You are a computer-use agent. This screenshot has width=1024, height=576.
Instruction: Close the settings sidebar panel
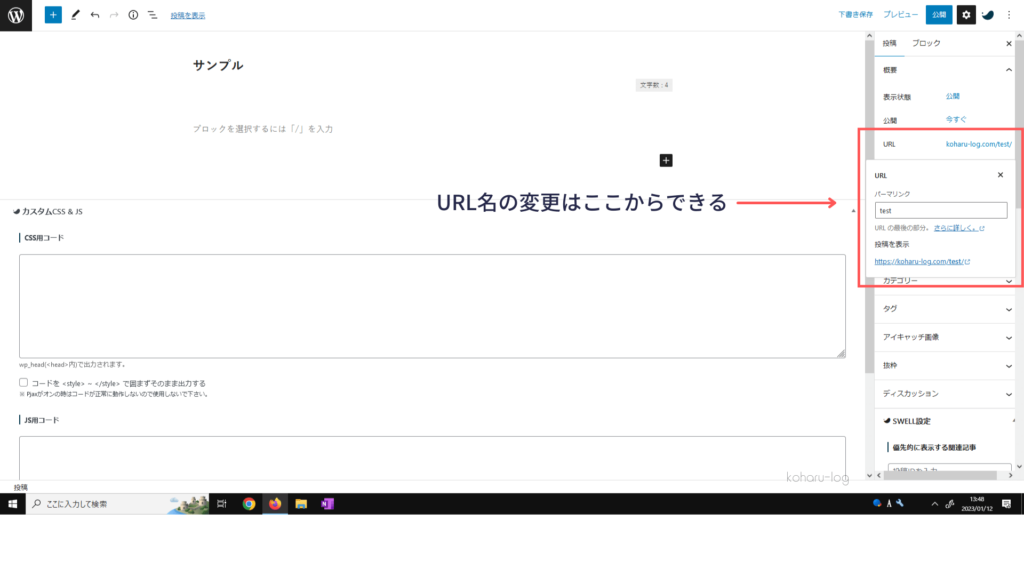[1008, 44]
